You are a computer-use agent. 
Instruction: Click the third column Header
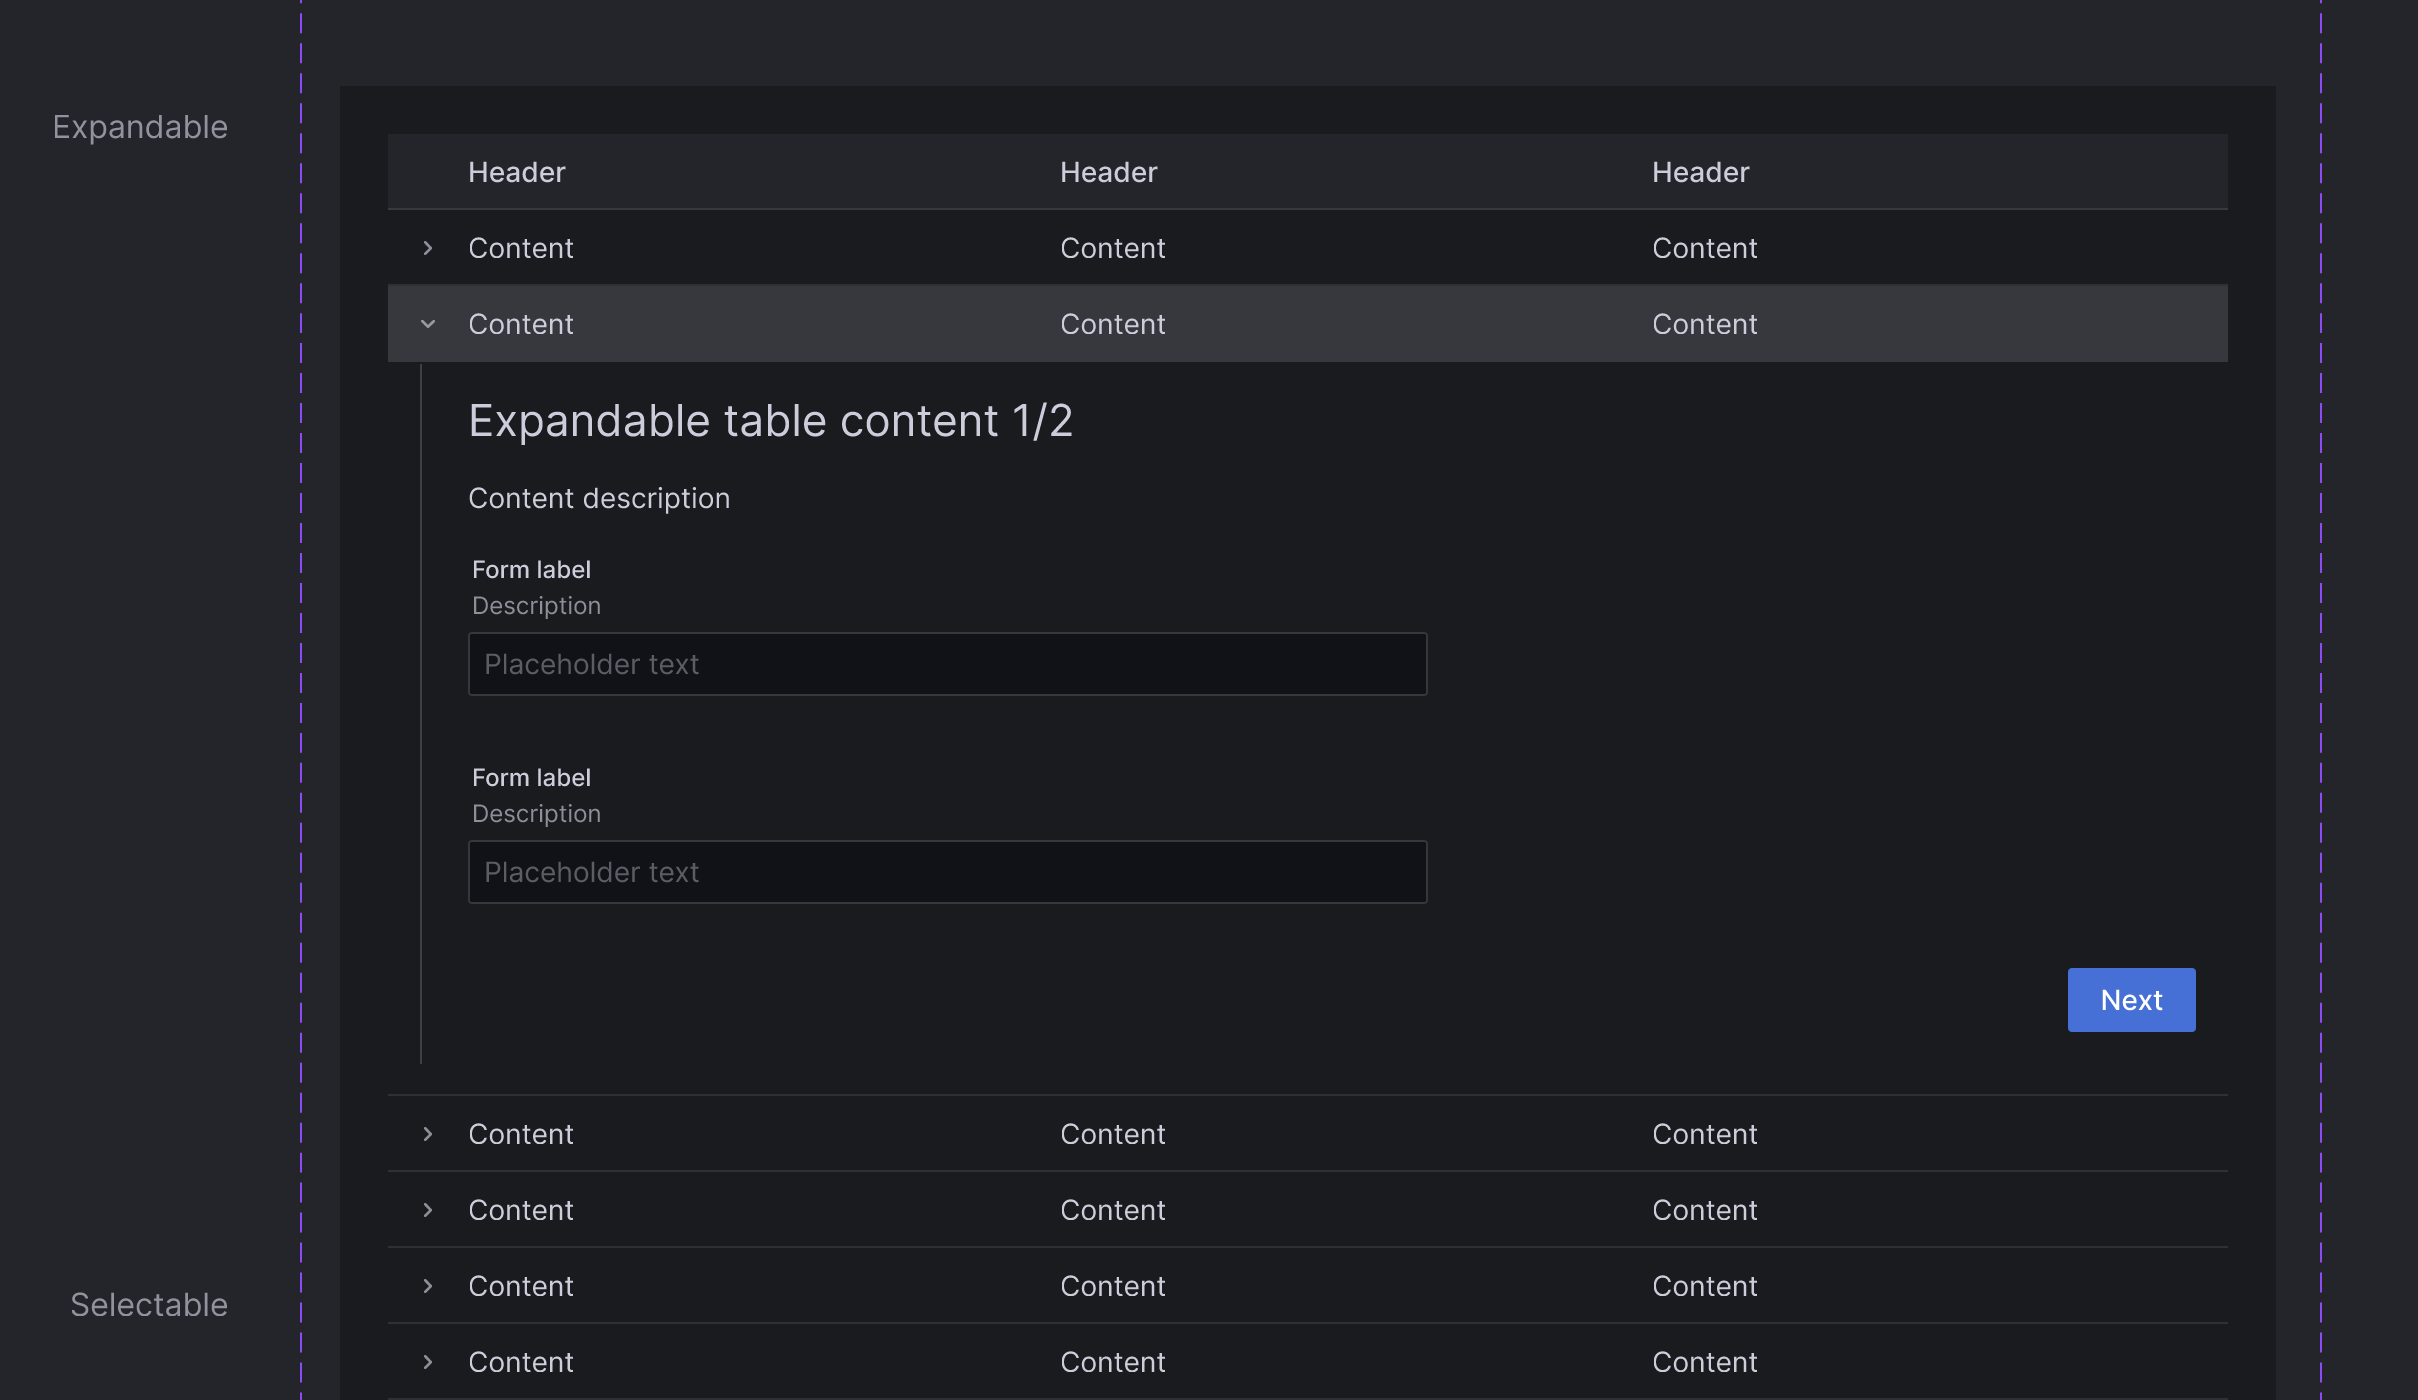click(x=1700, y=172)
